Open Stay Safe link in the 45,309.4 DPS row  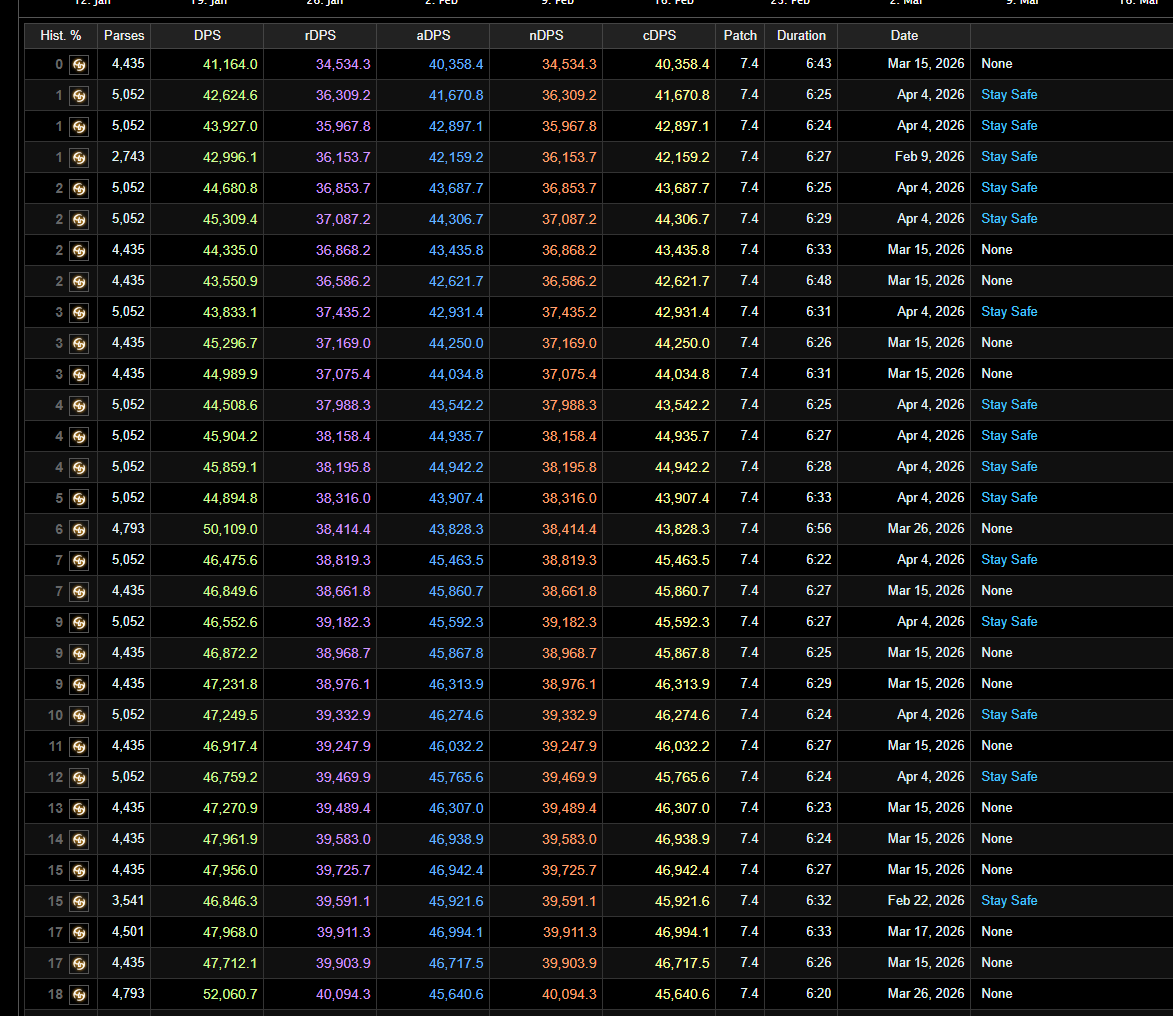[x=1009, y=219]
